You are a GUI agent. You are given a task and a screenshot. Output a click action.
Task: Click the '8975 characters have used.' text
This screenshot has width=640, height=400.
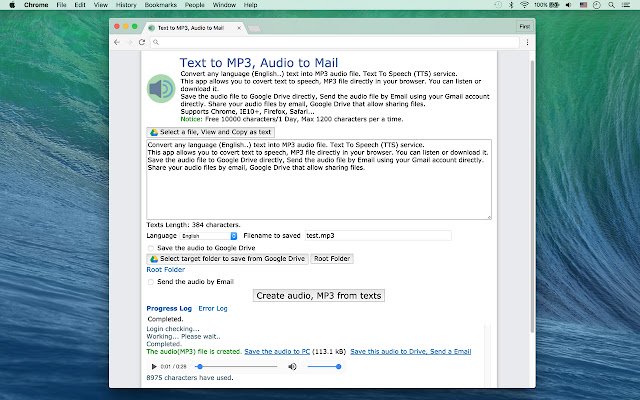[190, 378]
